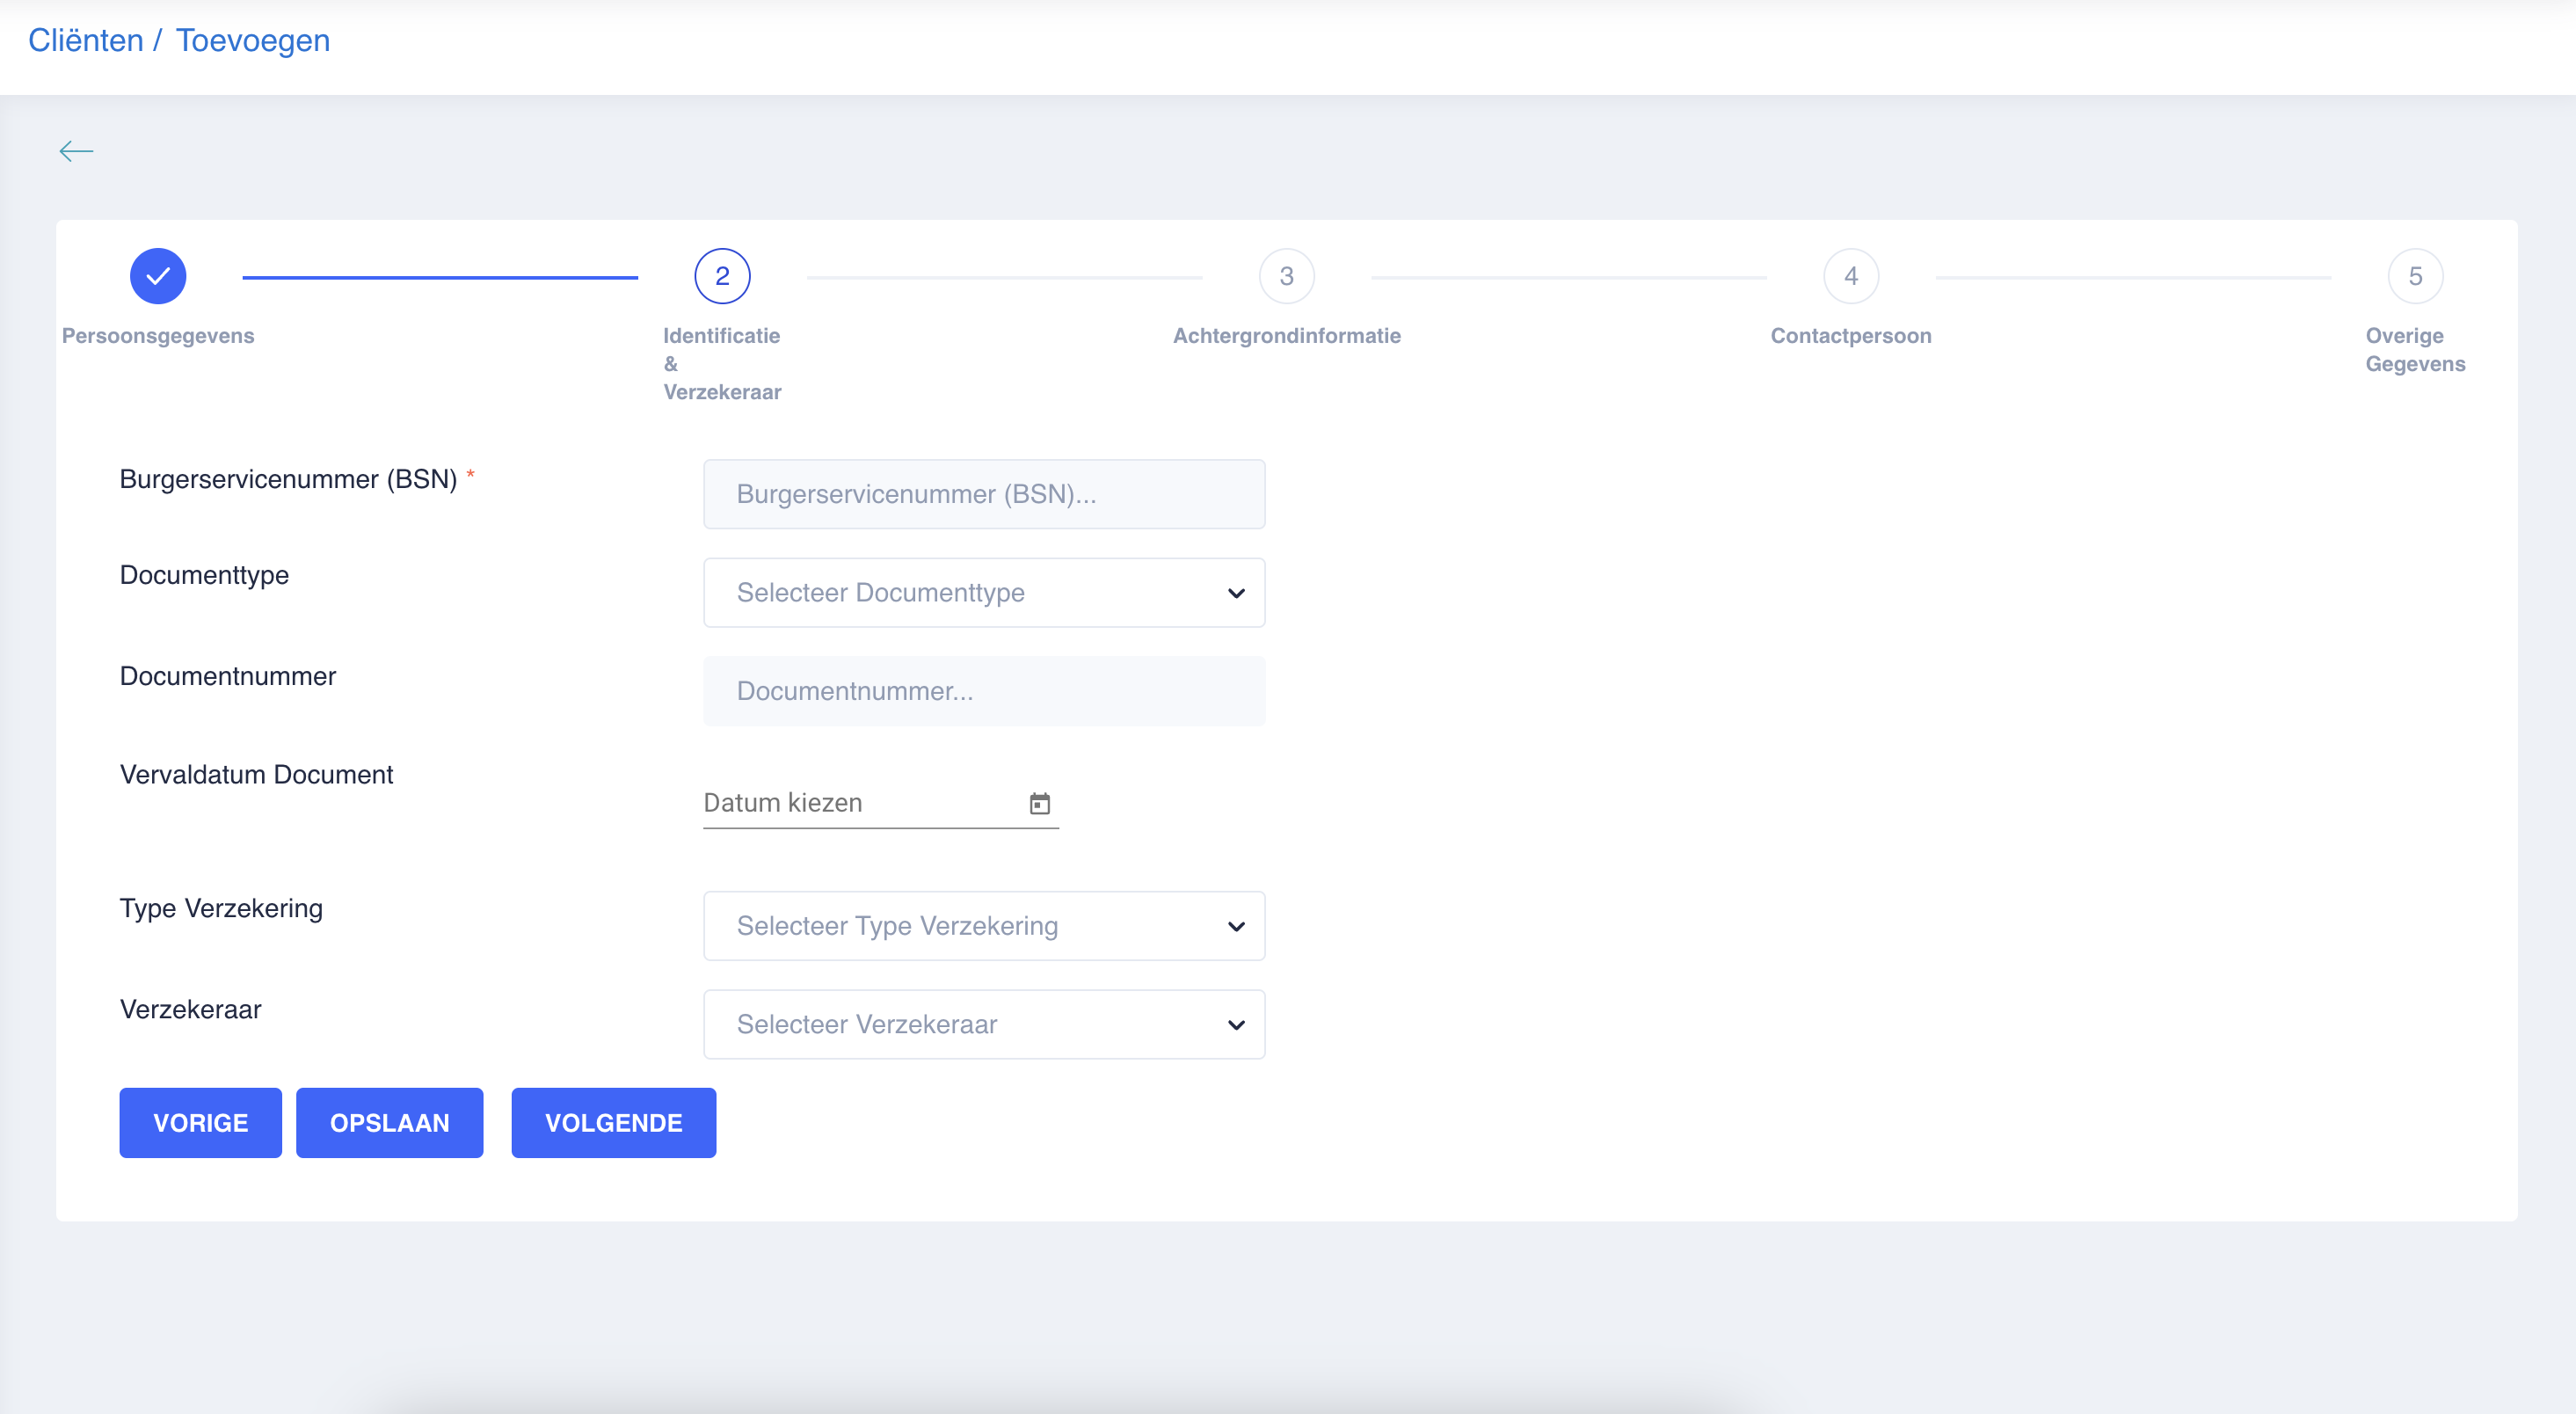Expand the Selecteer Documenttype dropdown

983,593
